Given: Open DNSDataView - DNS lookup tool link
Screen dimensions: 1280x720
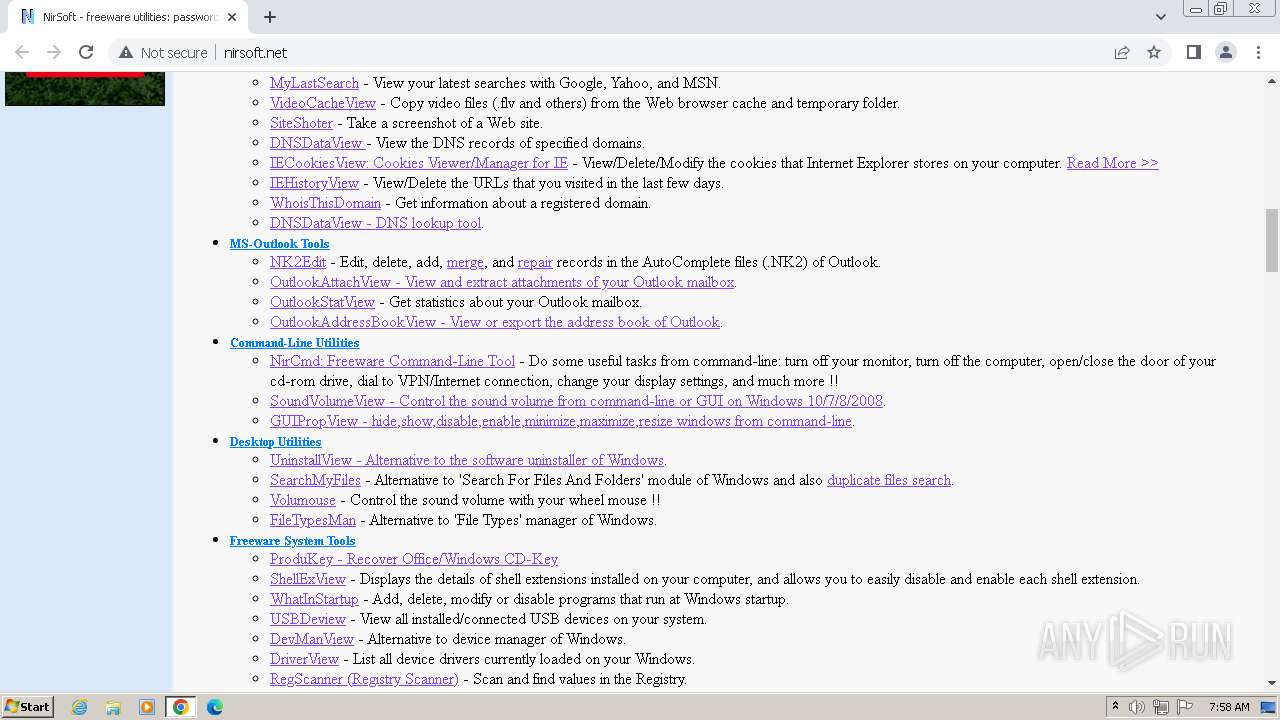Looking at the screenshot, I should click(376, 223).
